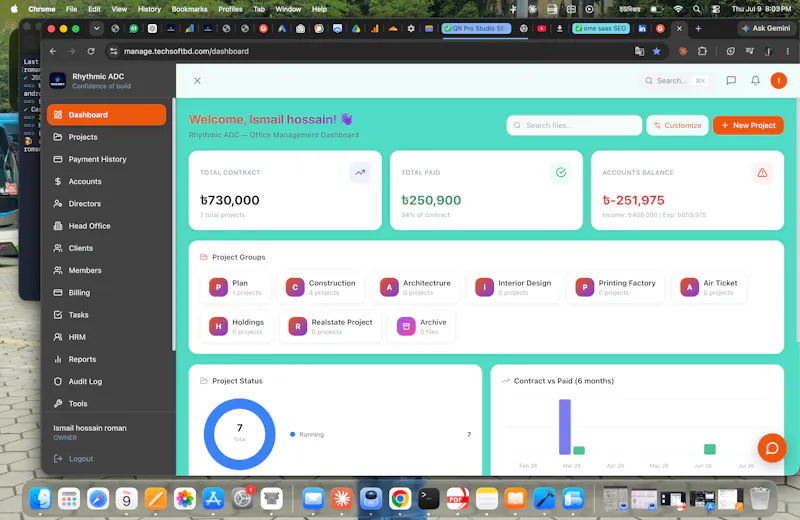
Task: Click the Members people icon
Action: tap(58, 270)
